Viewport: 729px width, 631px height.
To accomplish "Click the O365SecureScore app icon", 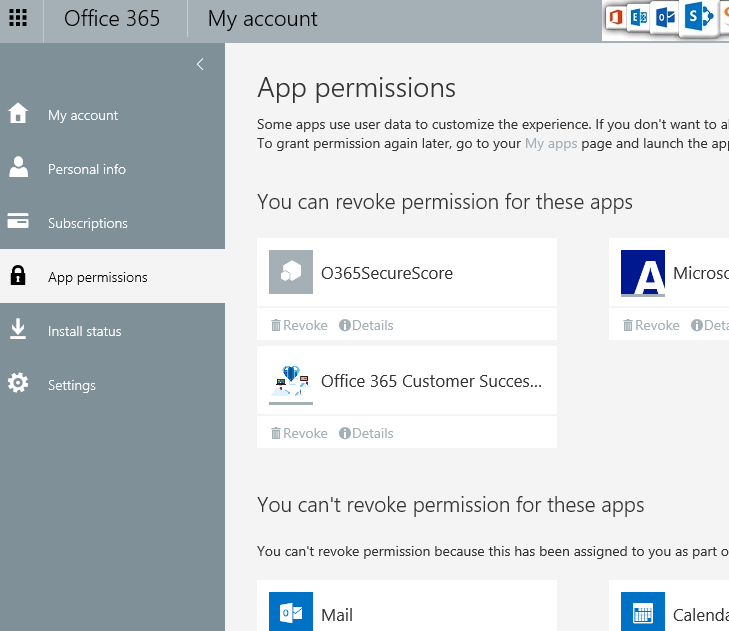I will click(x=291, y=272).
